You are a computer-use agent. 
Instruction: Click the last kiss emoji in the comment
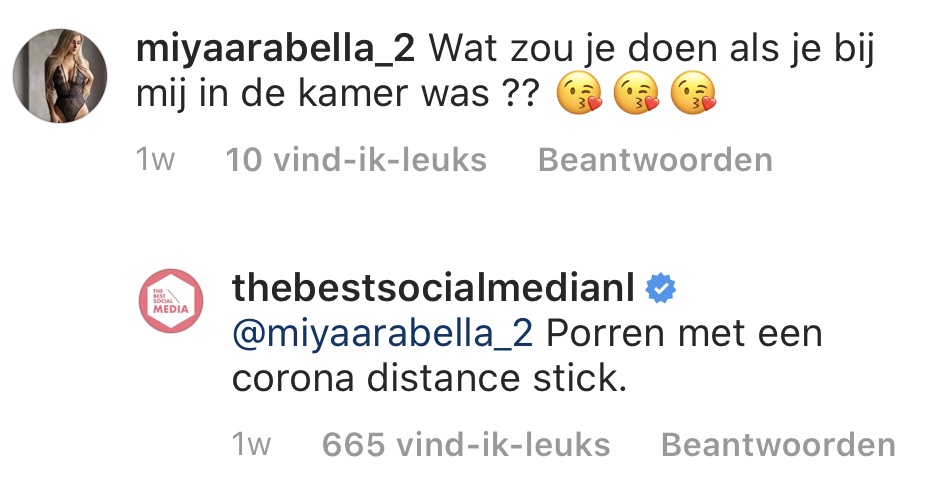click(x=695, y=96)
